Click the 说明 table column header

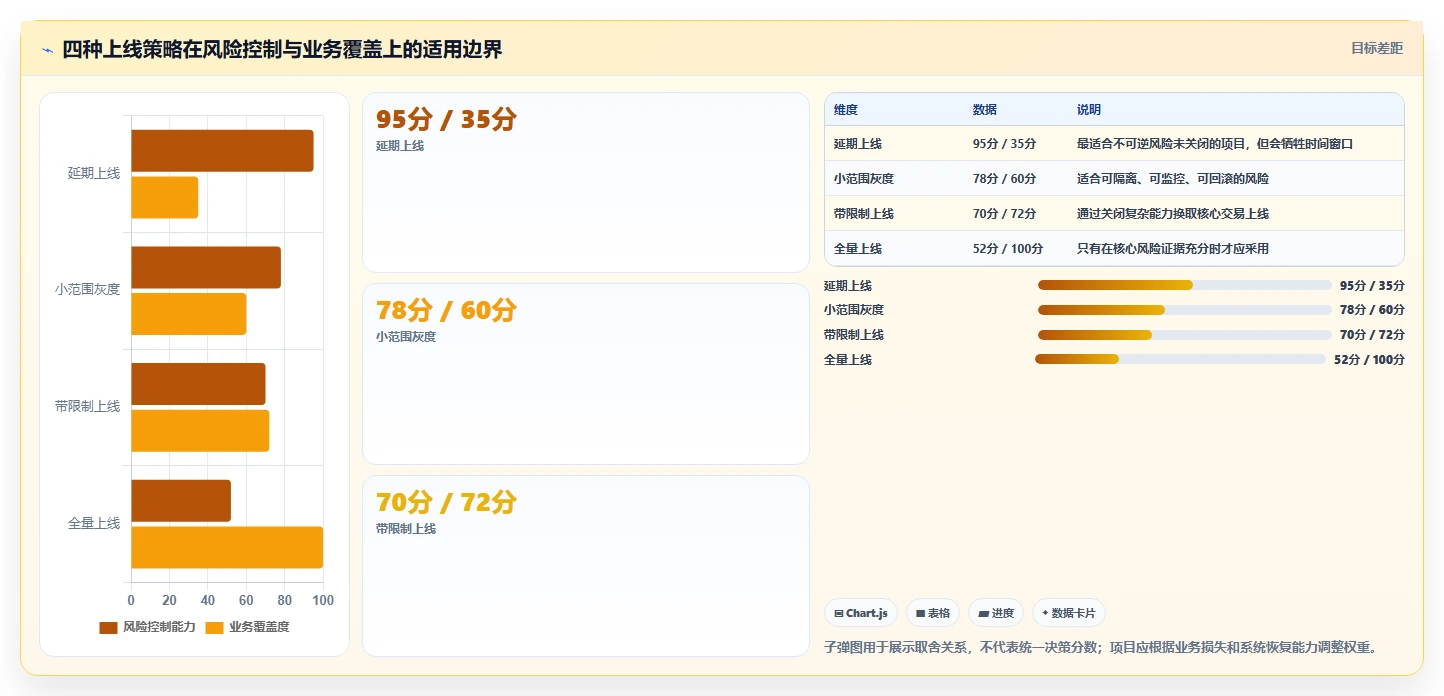click(1089, 110)
